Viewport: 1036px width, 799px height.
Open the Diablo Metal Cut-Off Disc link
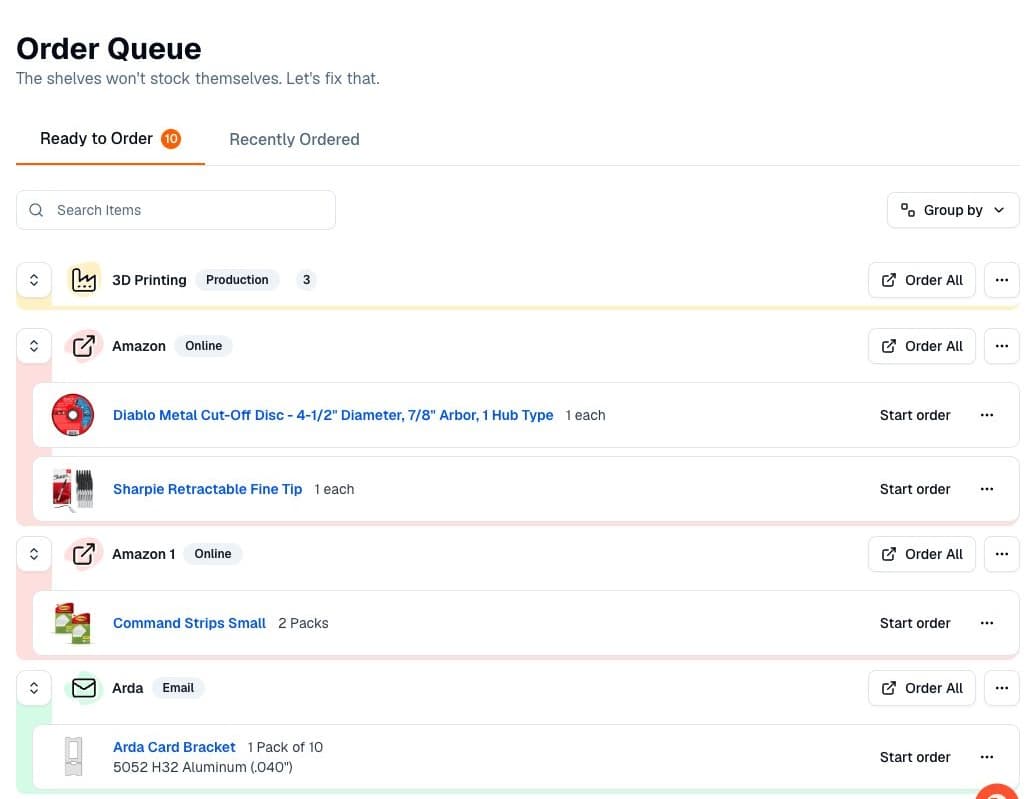click(333, 415)
